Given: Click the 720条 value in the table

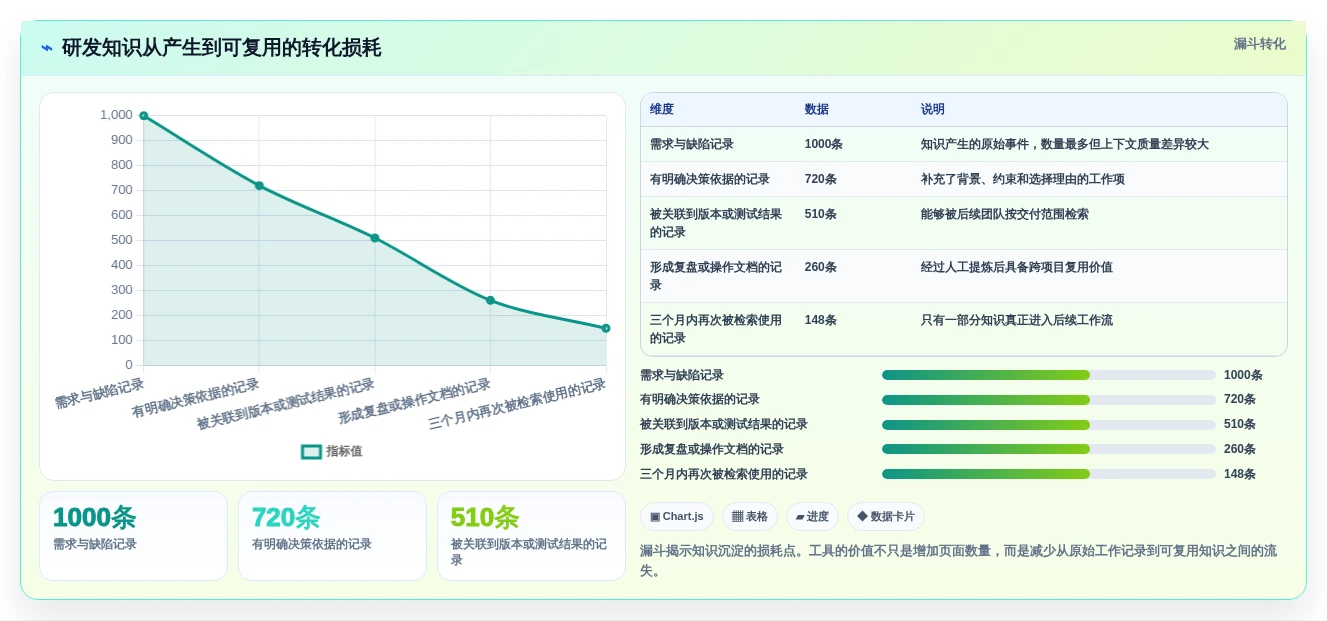Looking at the screenshot, I should [821, 179].
